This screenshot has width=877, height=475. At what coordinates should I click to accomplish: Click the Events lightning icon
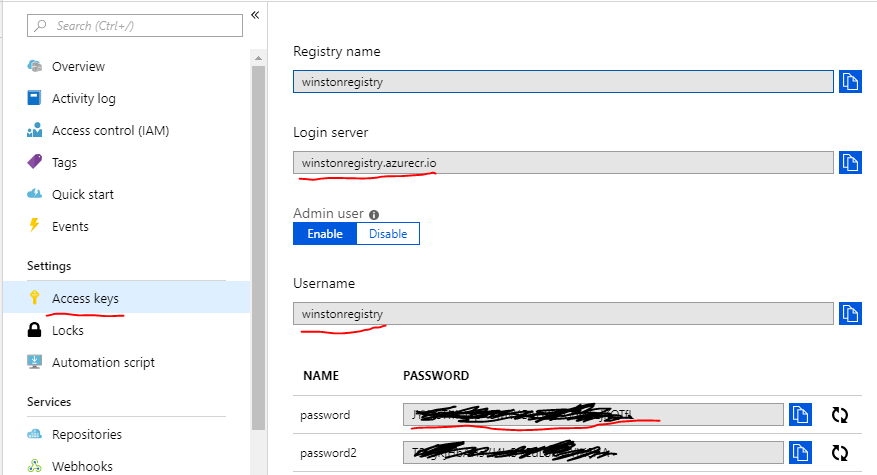(x=34, y=225)
